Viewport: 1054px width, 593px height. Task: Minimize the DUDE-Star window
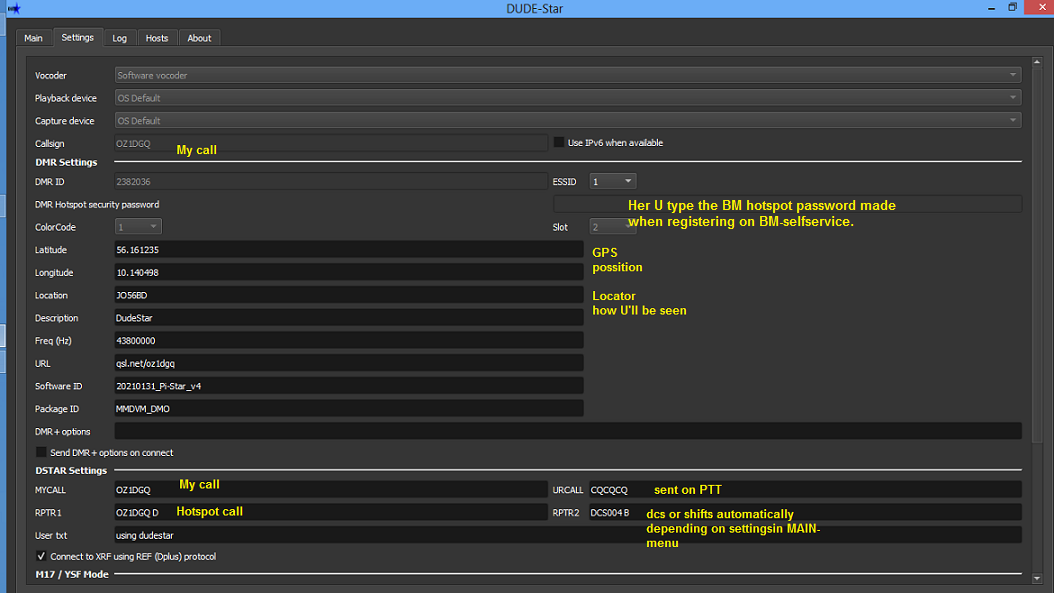pos(991,8)
